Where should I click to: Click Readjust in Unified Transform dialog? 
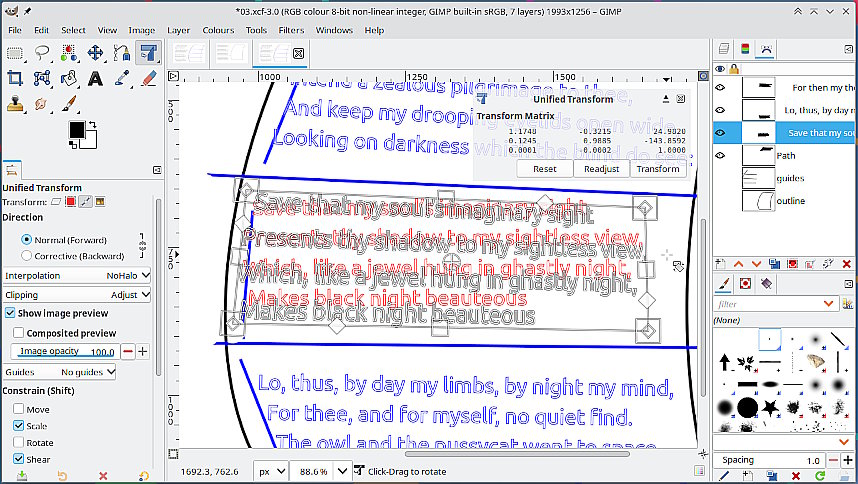(x=601, y=169)
